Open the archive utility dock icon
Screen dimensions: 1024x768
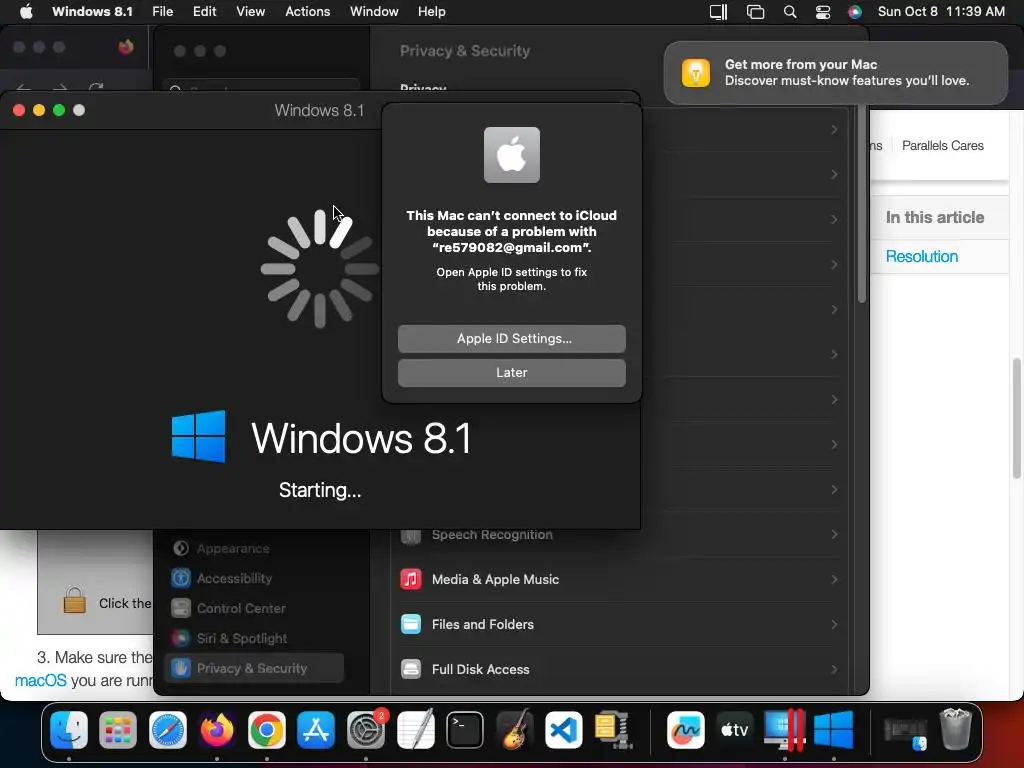click(613, 729)
